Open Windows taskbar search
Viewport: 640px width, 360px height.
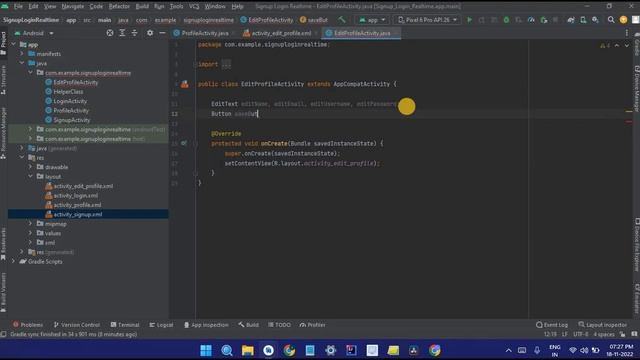(x=227, y=350)
